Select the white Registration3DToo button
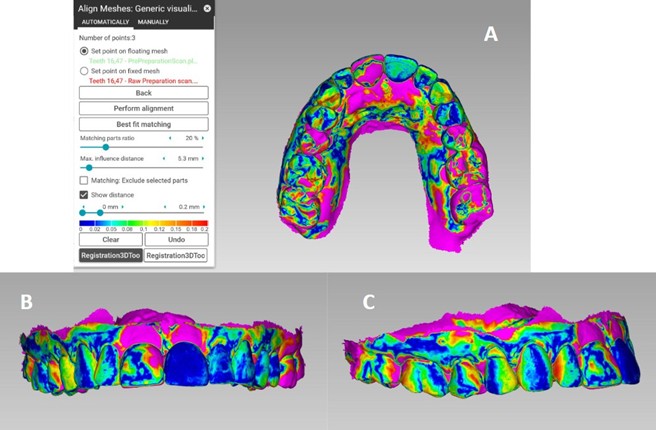 pos(176,256)
